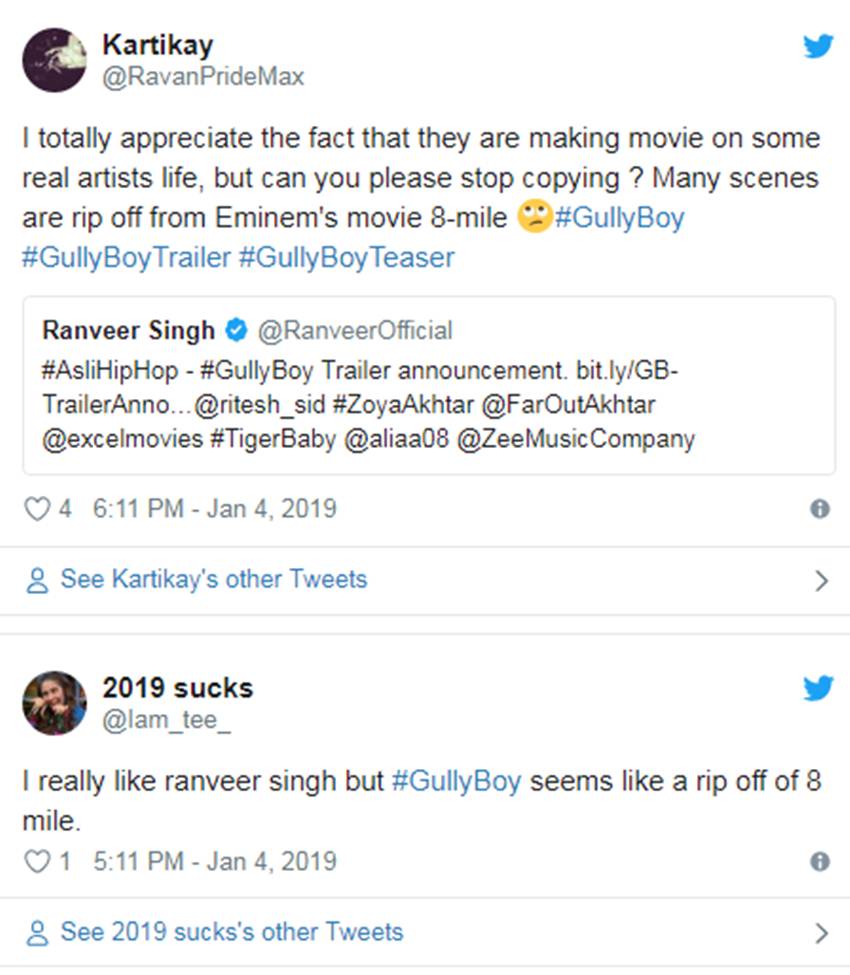Click person icon beside See Kartikay's other Tweets
Screen dimensions: 850x975
tap(38, 580)
